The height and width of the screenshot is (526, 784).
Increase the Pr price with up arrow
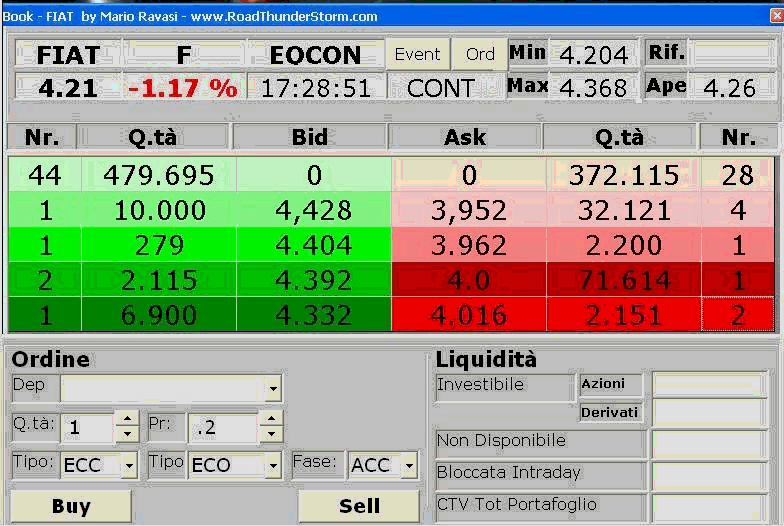[x=272, y=418]
